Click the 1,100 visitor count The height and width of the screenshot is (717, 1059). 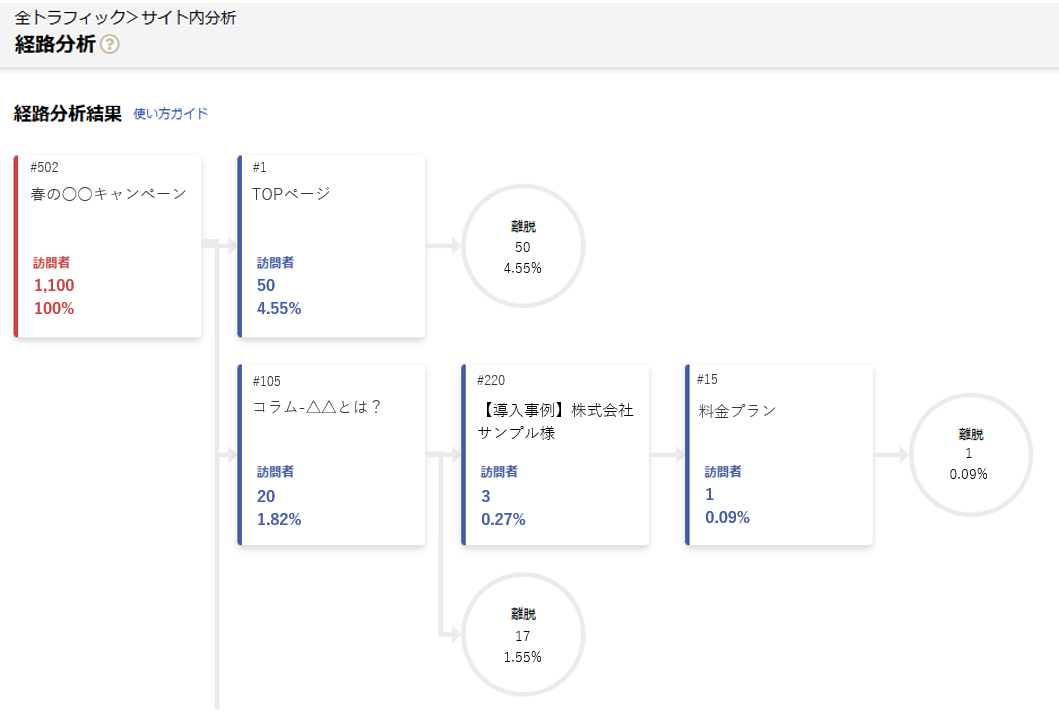54,286
